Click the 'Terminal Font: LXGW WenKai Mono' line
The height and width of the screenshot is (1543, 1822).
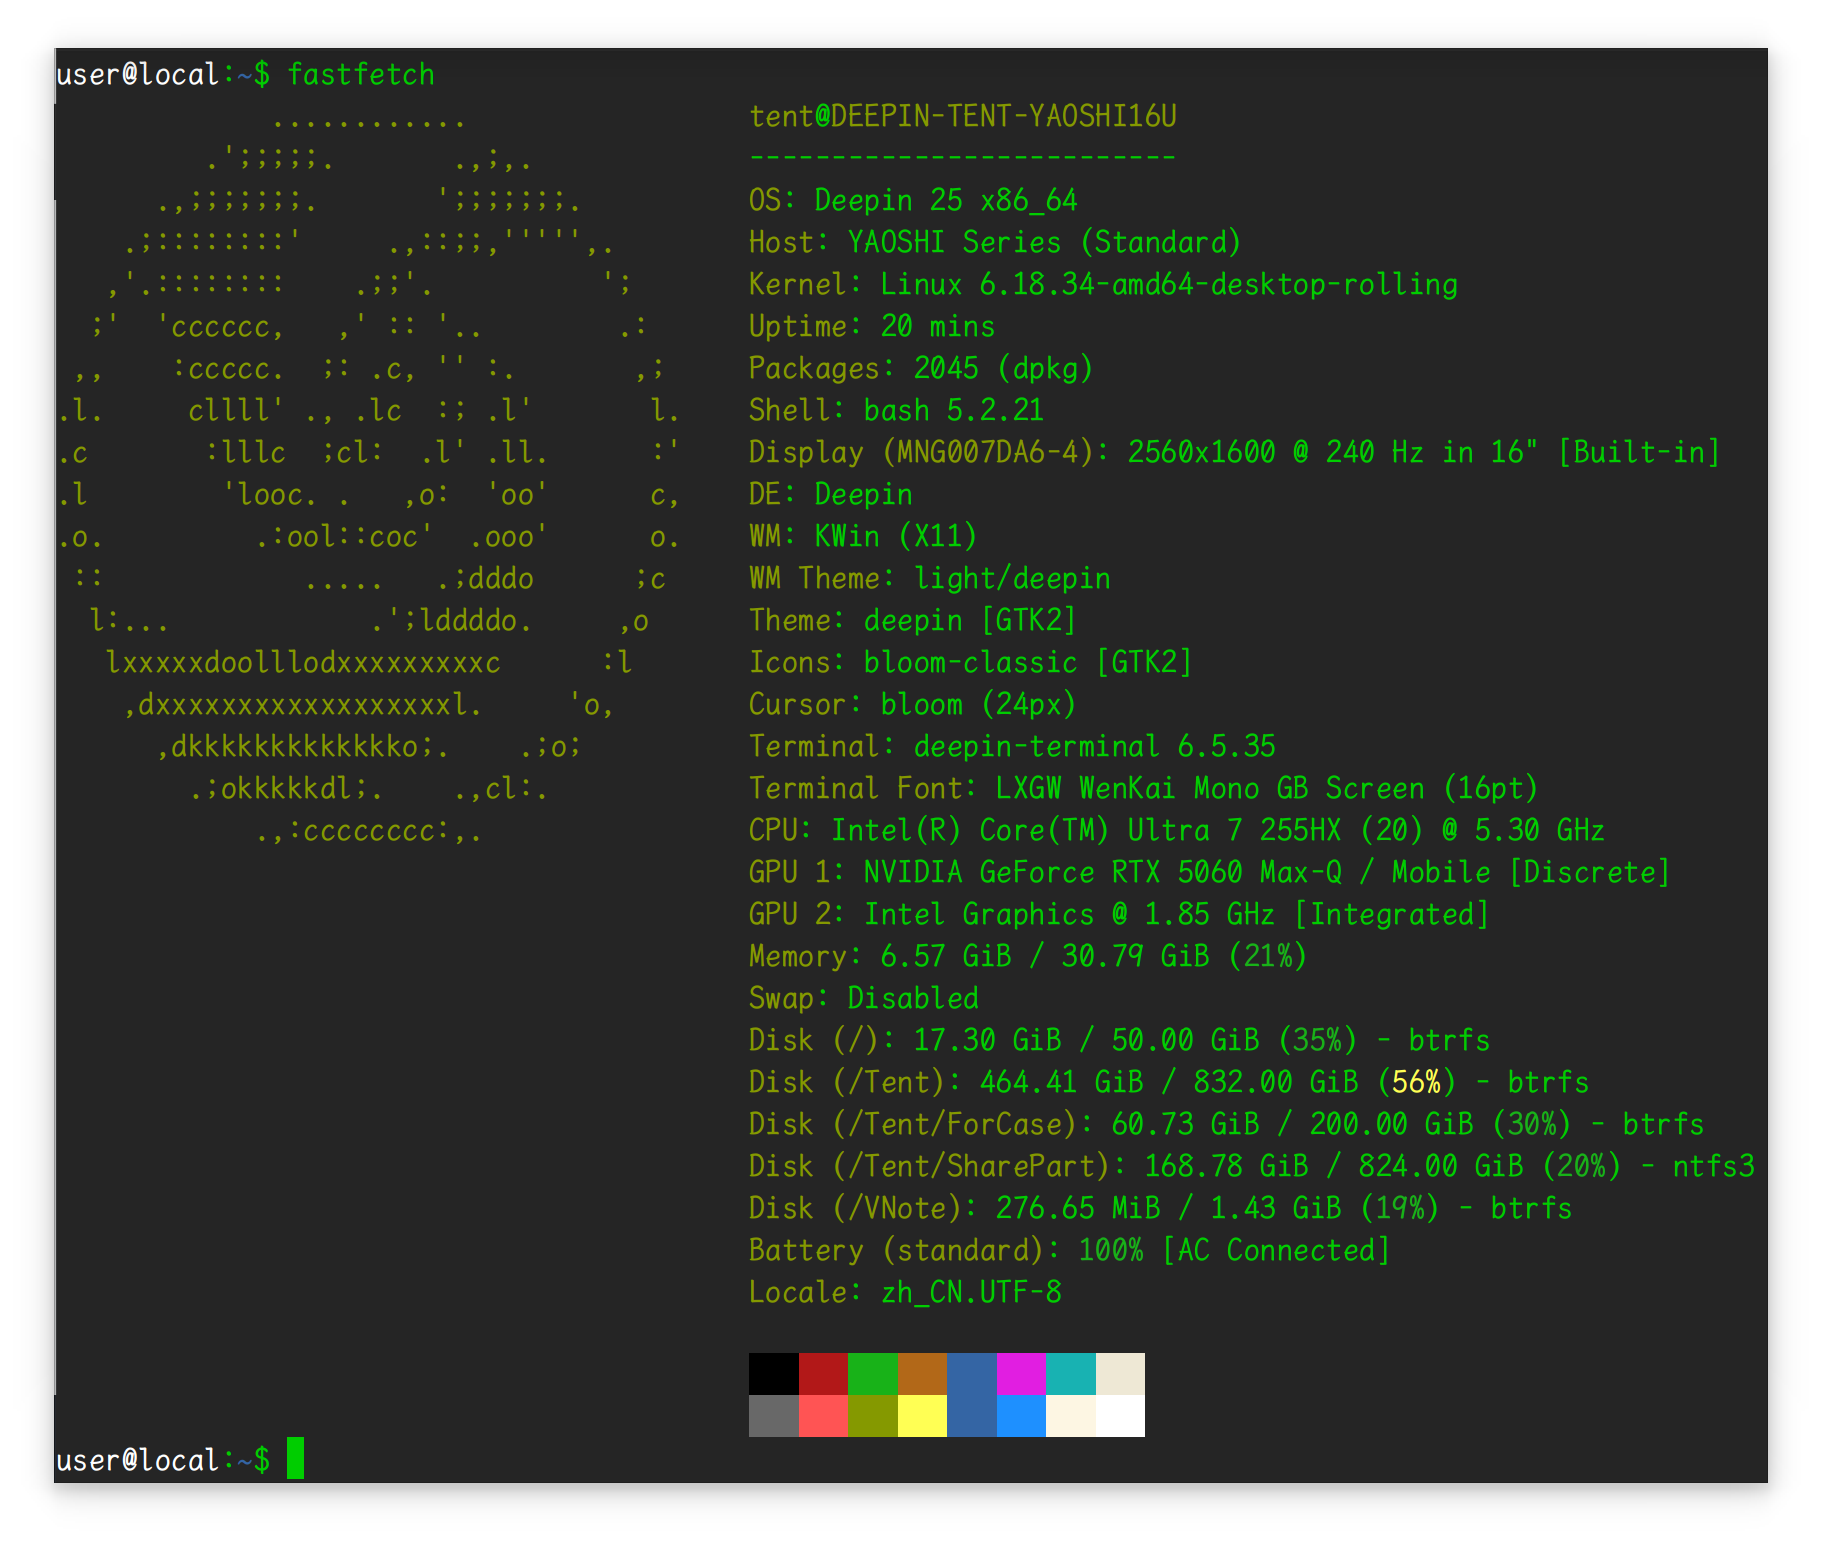tap(1144, 789)
